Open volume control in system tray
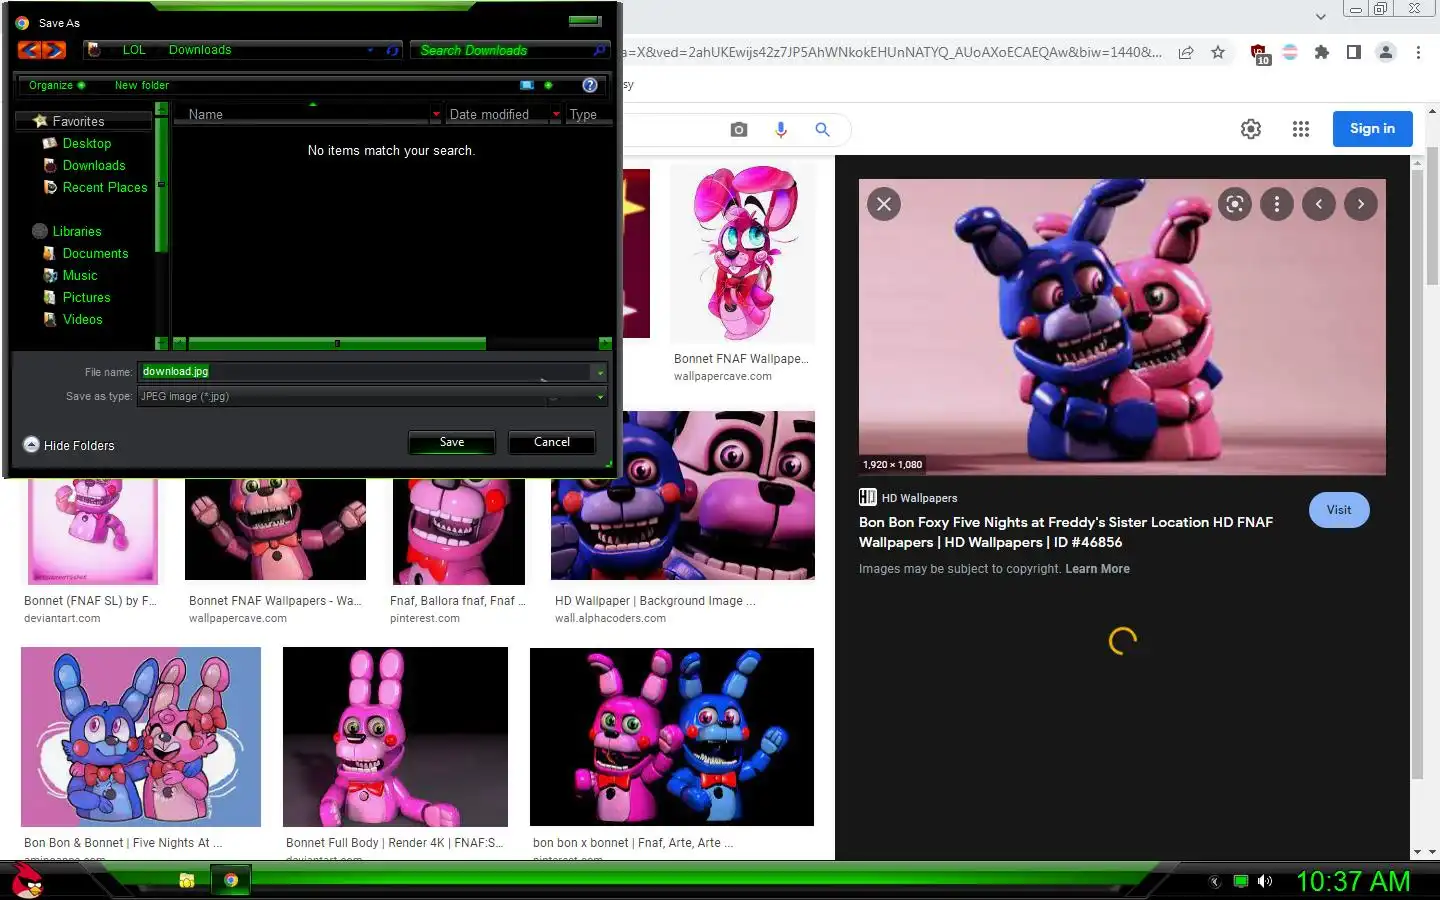Image resolution: width=1440 pixels, height=900 pixels. [x=1265, y=881]
